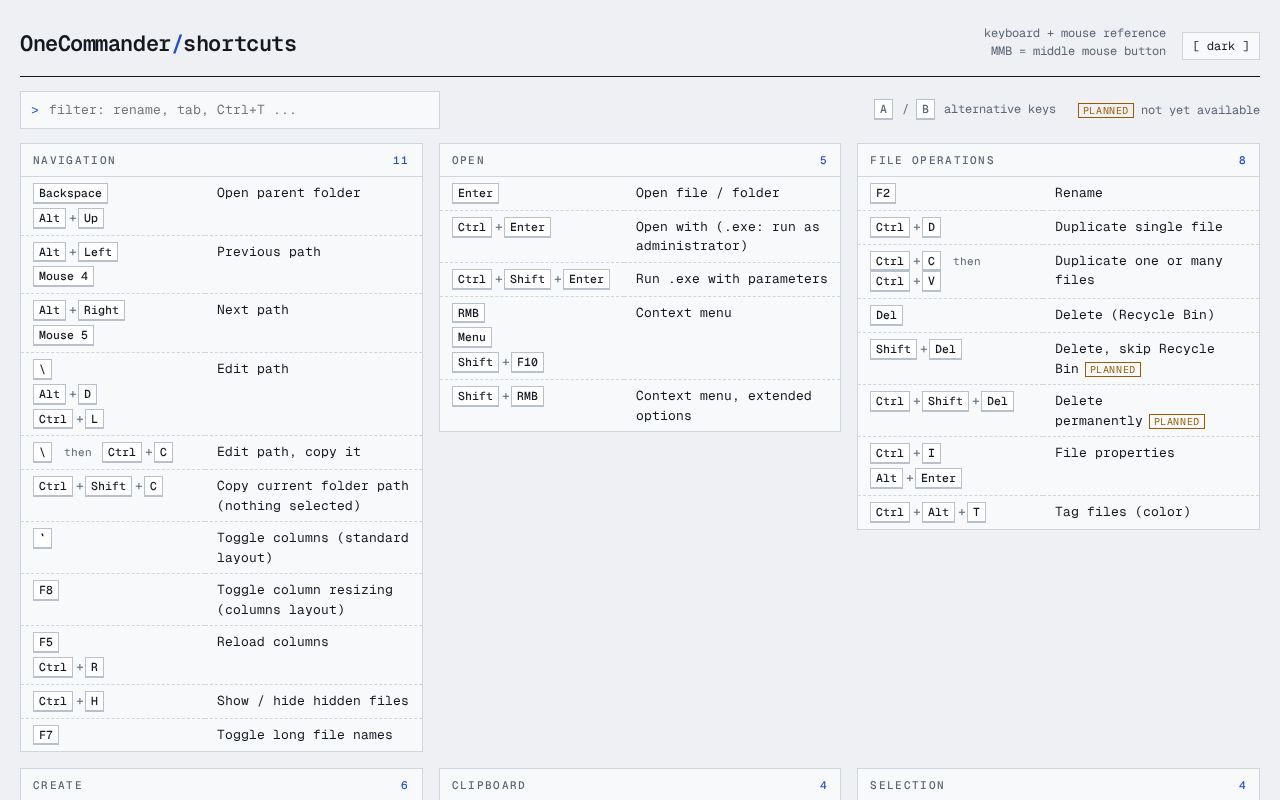The image size is (1280, 800).
Task: Click the Mouse 4 key cap
Action: click(63, 276)
